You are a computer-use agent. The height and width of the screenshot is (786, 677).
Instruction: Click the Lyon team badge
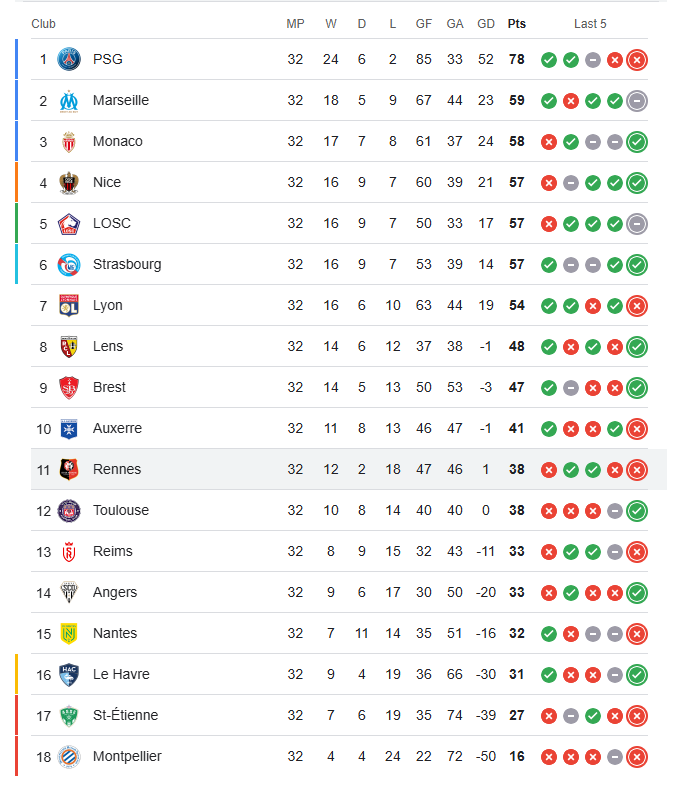[x=69, y=305]
